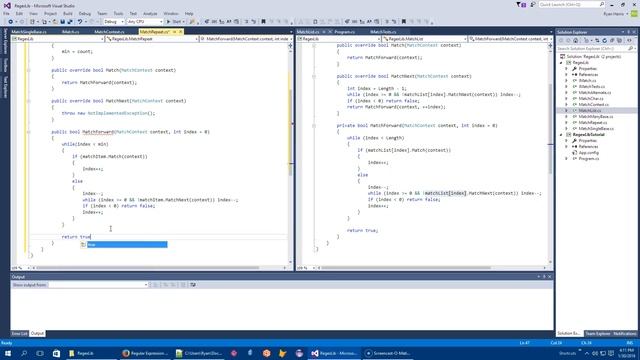Screen dimensions: 640x360
Task: Click Visual Studio logo in title bar
Action: 7,5
